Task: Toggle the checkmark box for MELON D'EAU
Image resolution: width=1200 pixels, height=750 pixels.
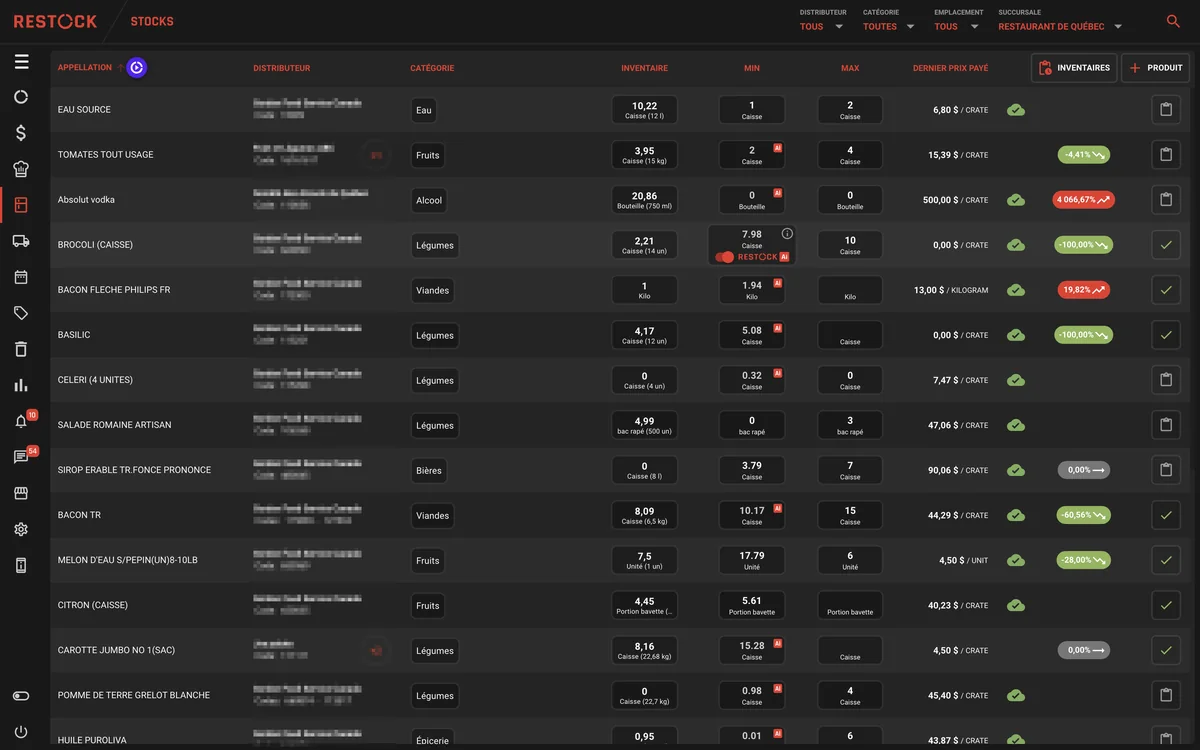Action: (1166, 560)
